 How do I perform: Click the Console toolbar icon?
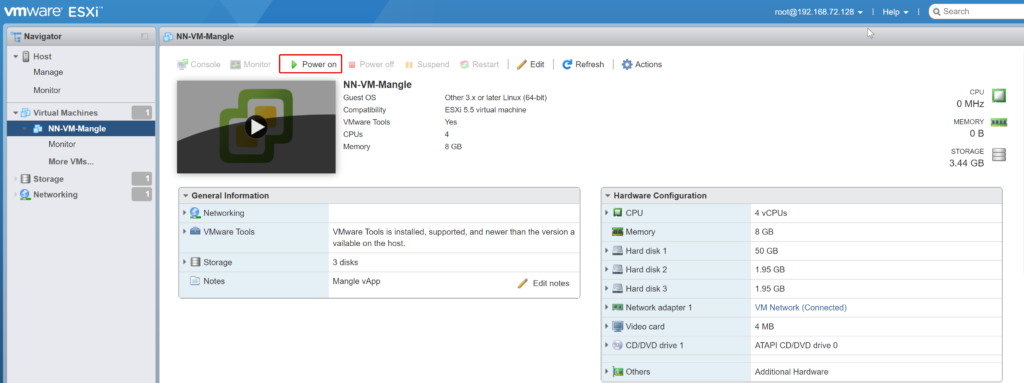click(183, 65)
